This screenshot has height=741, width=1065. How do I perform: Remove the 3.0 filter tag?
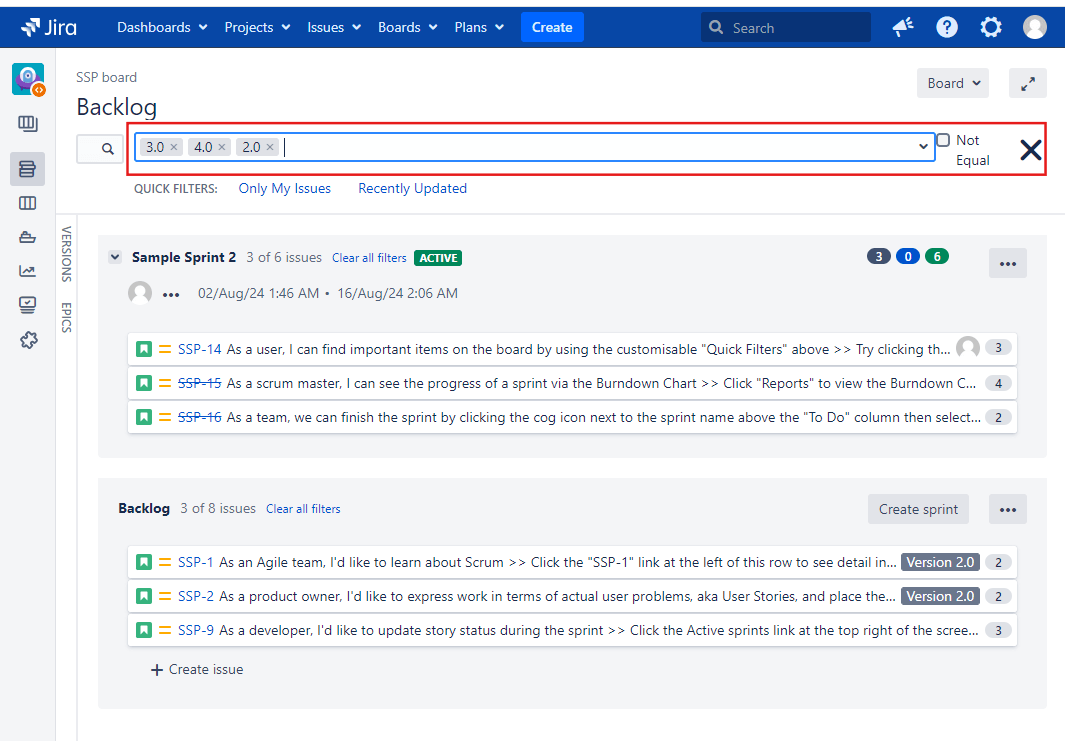click(x=174, y=147)
